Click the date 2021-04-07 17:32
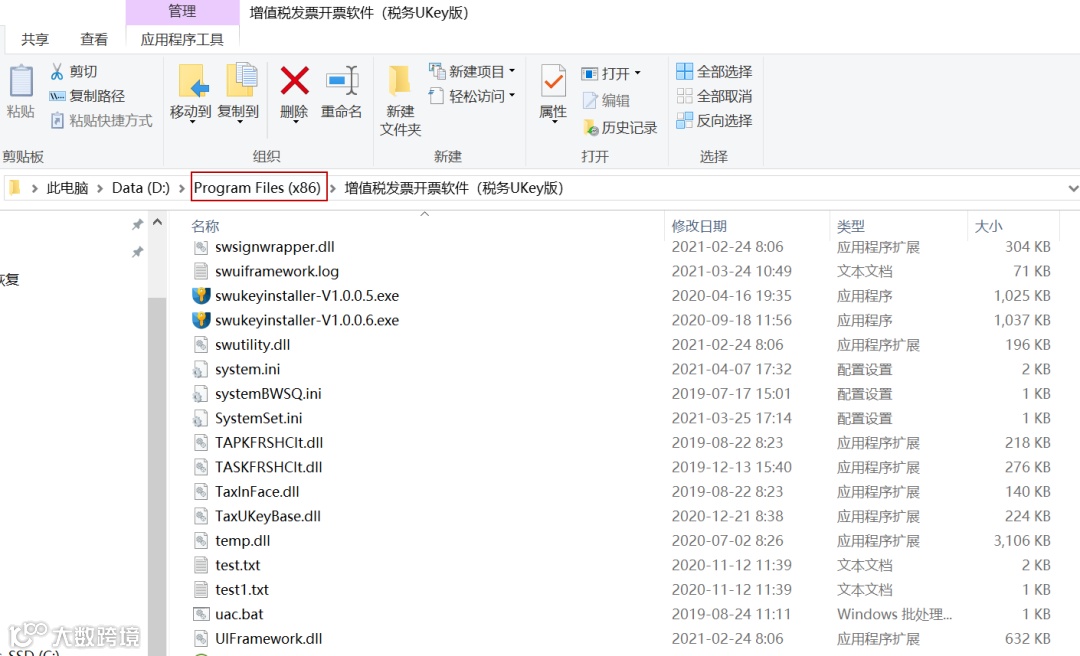The height and width of the screenshot is (656, 1080). pyautogui.click(x=731, y=369)
